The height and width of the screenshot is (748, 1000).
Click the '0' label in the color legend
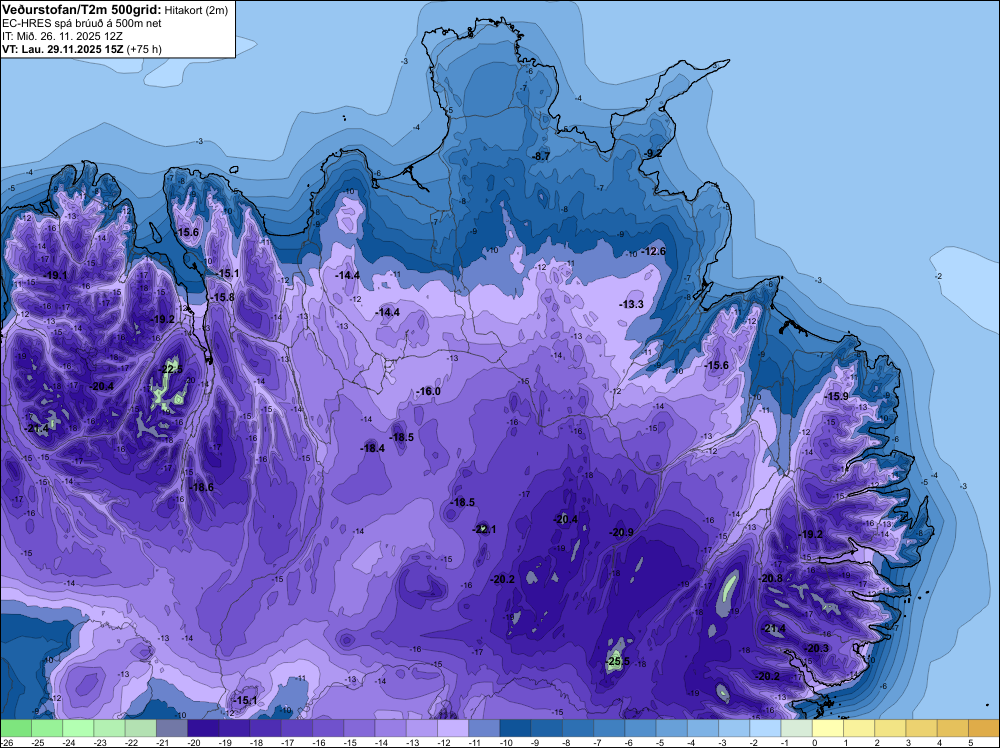pos(814,742)
